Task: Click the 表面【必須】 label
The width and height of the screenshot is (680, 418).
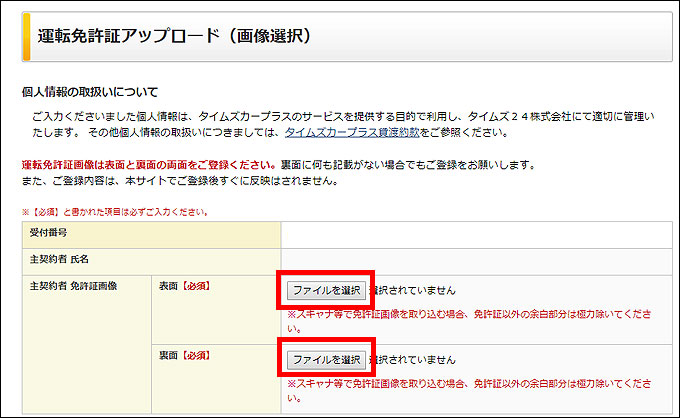Action: pyautogui.click(x=185, y=286)
